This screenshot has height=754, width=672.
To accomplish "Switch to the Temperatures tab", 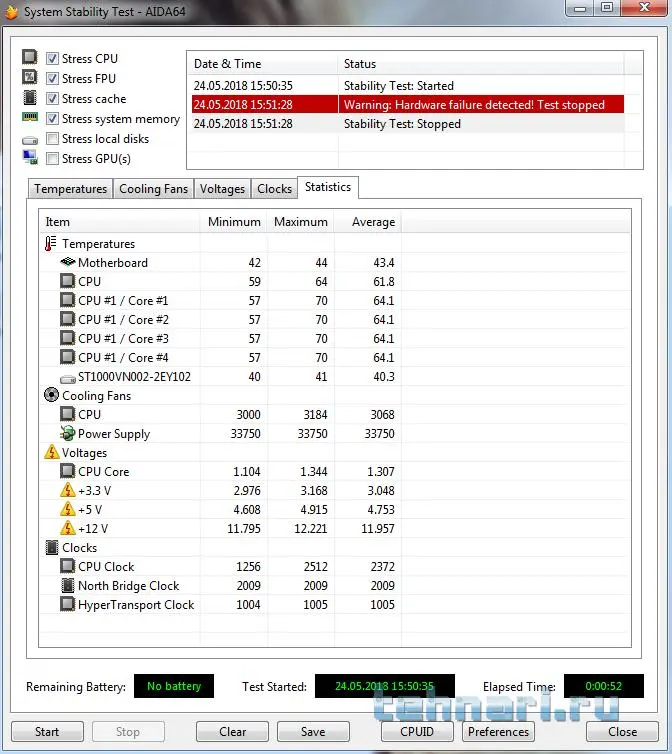I will point(71,188).
